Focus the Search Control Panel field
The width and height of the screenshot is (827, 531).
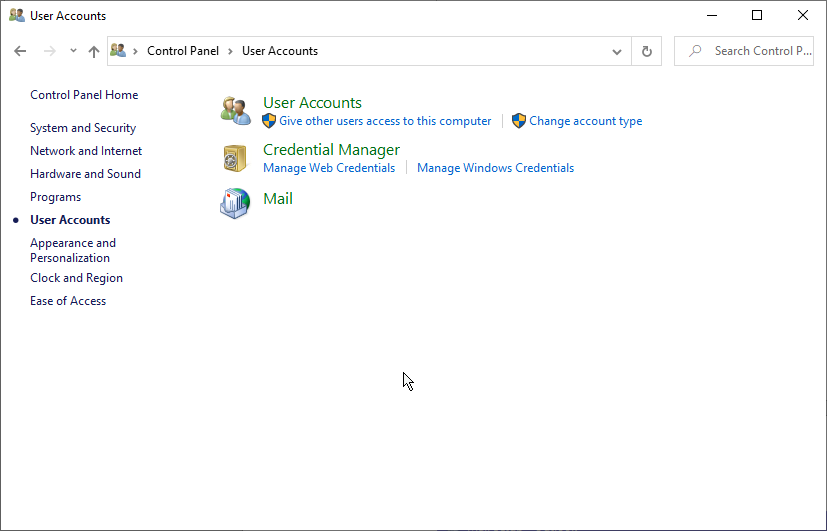tap(744, 51)
